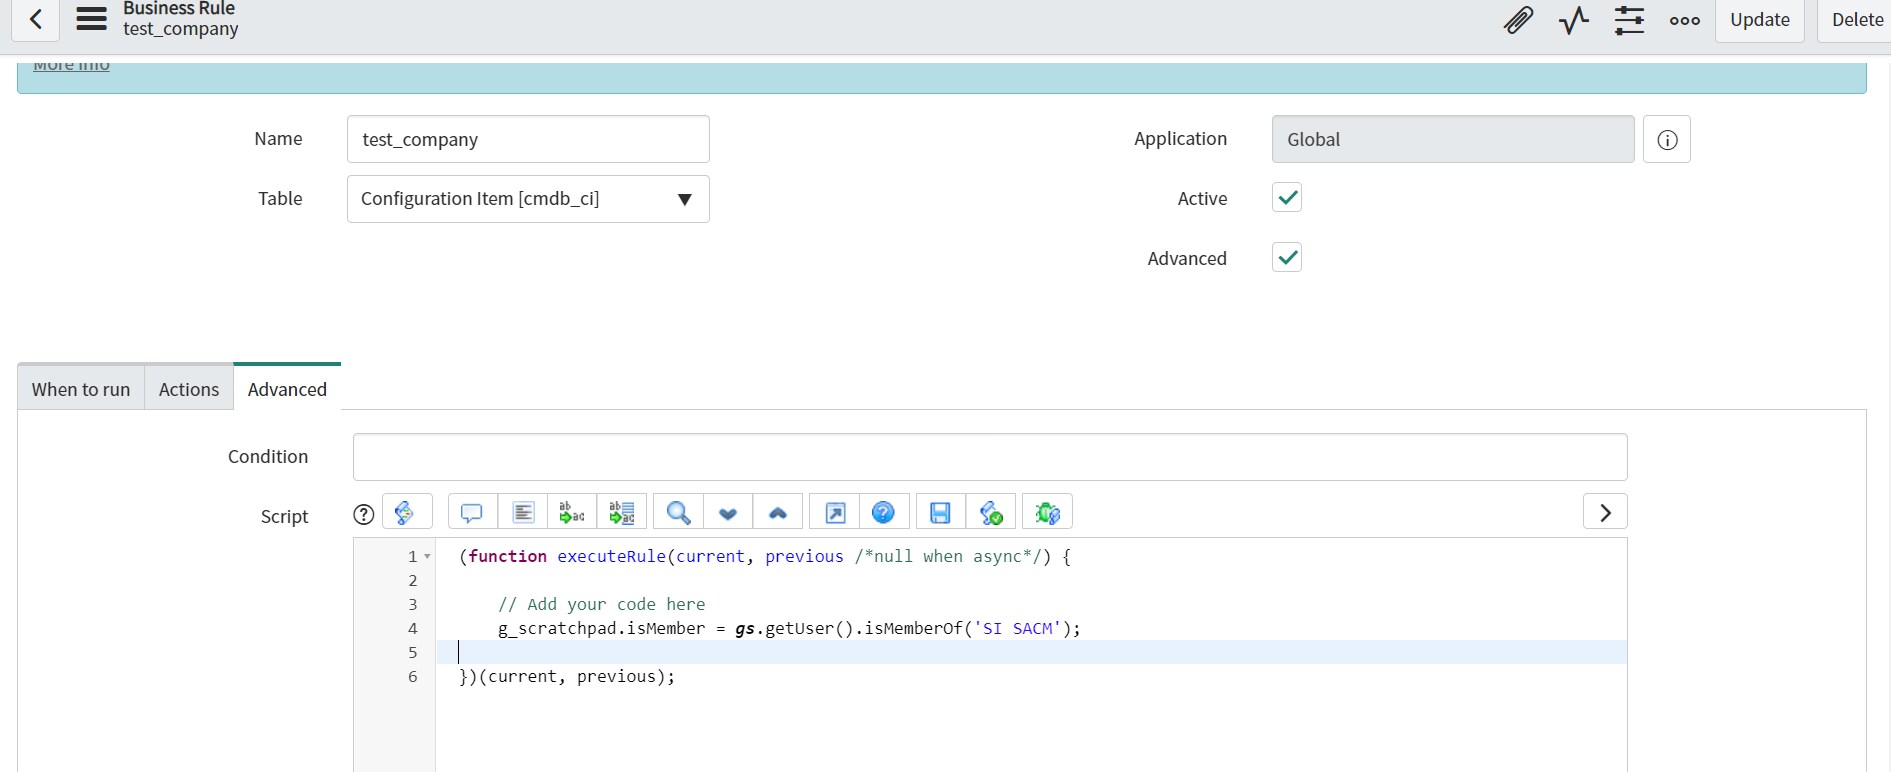
Task: Open the form context menu hamburger
Action: point(92,19)
